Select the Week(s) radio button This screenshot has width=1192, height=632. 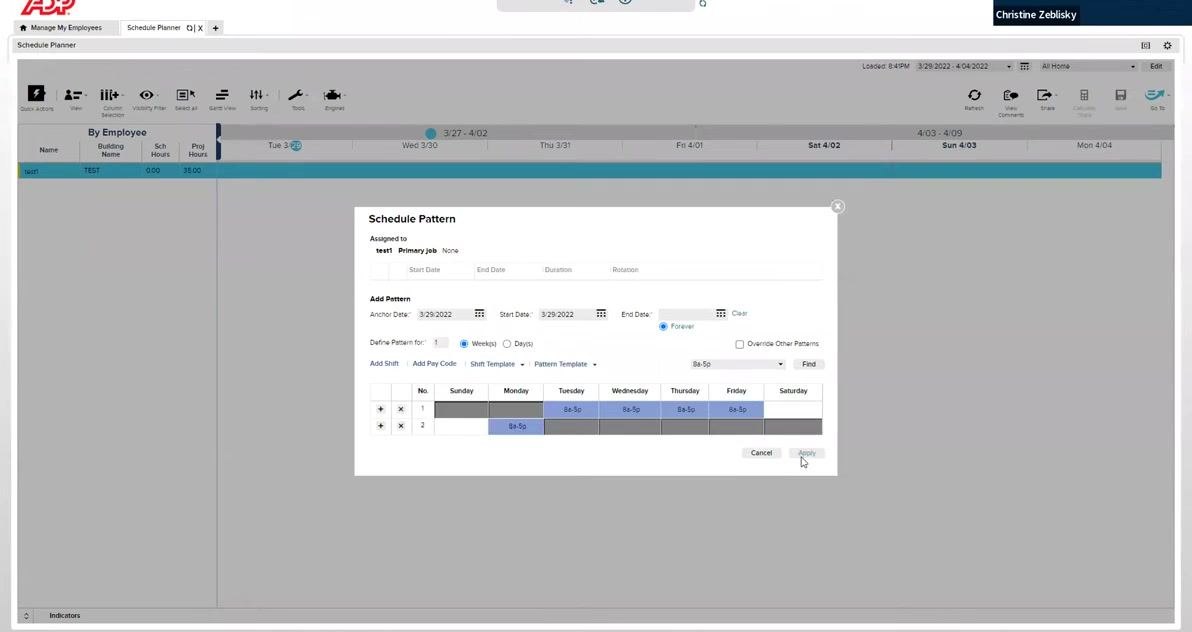tap(464, 344)
